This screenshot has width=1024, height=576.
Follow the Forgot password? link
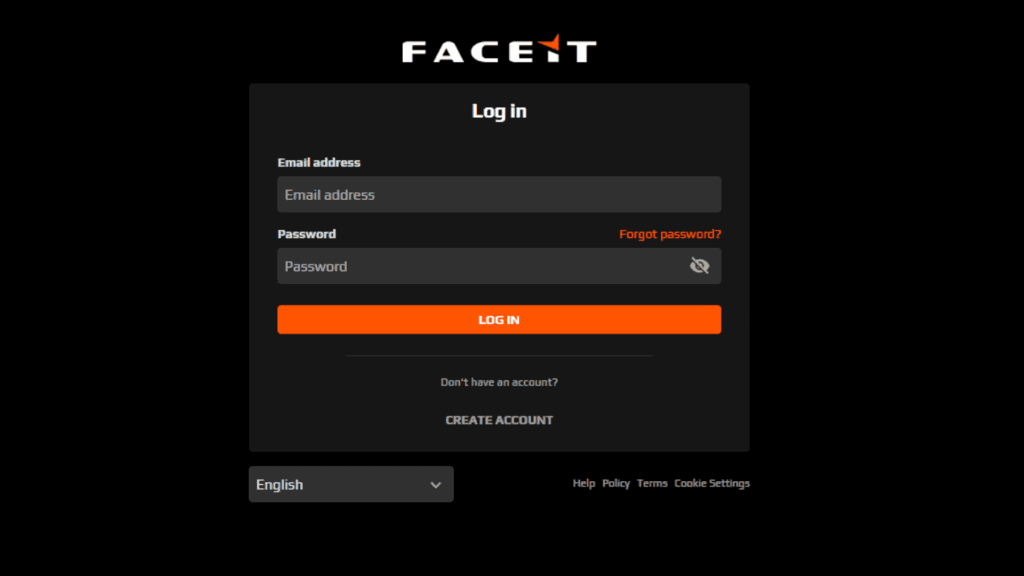point(669,233)
